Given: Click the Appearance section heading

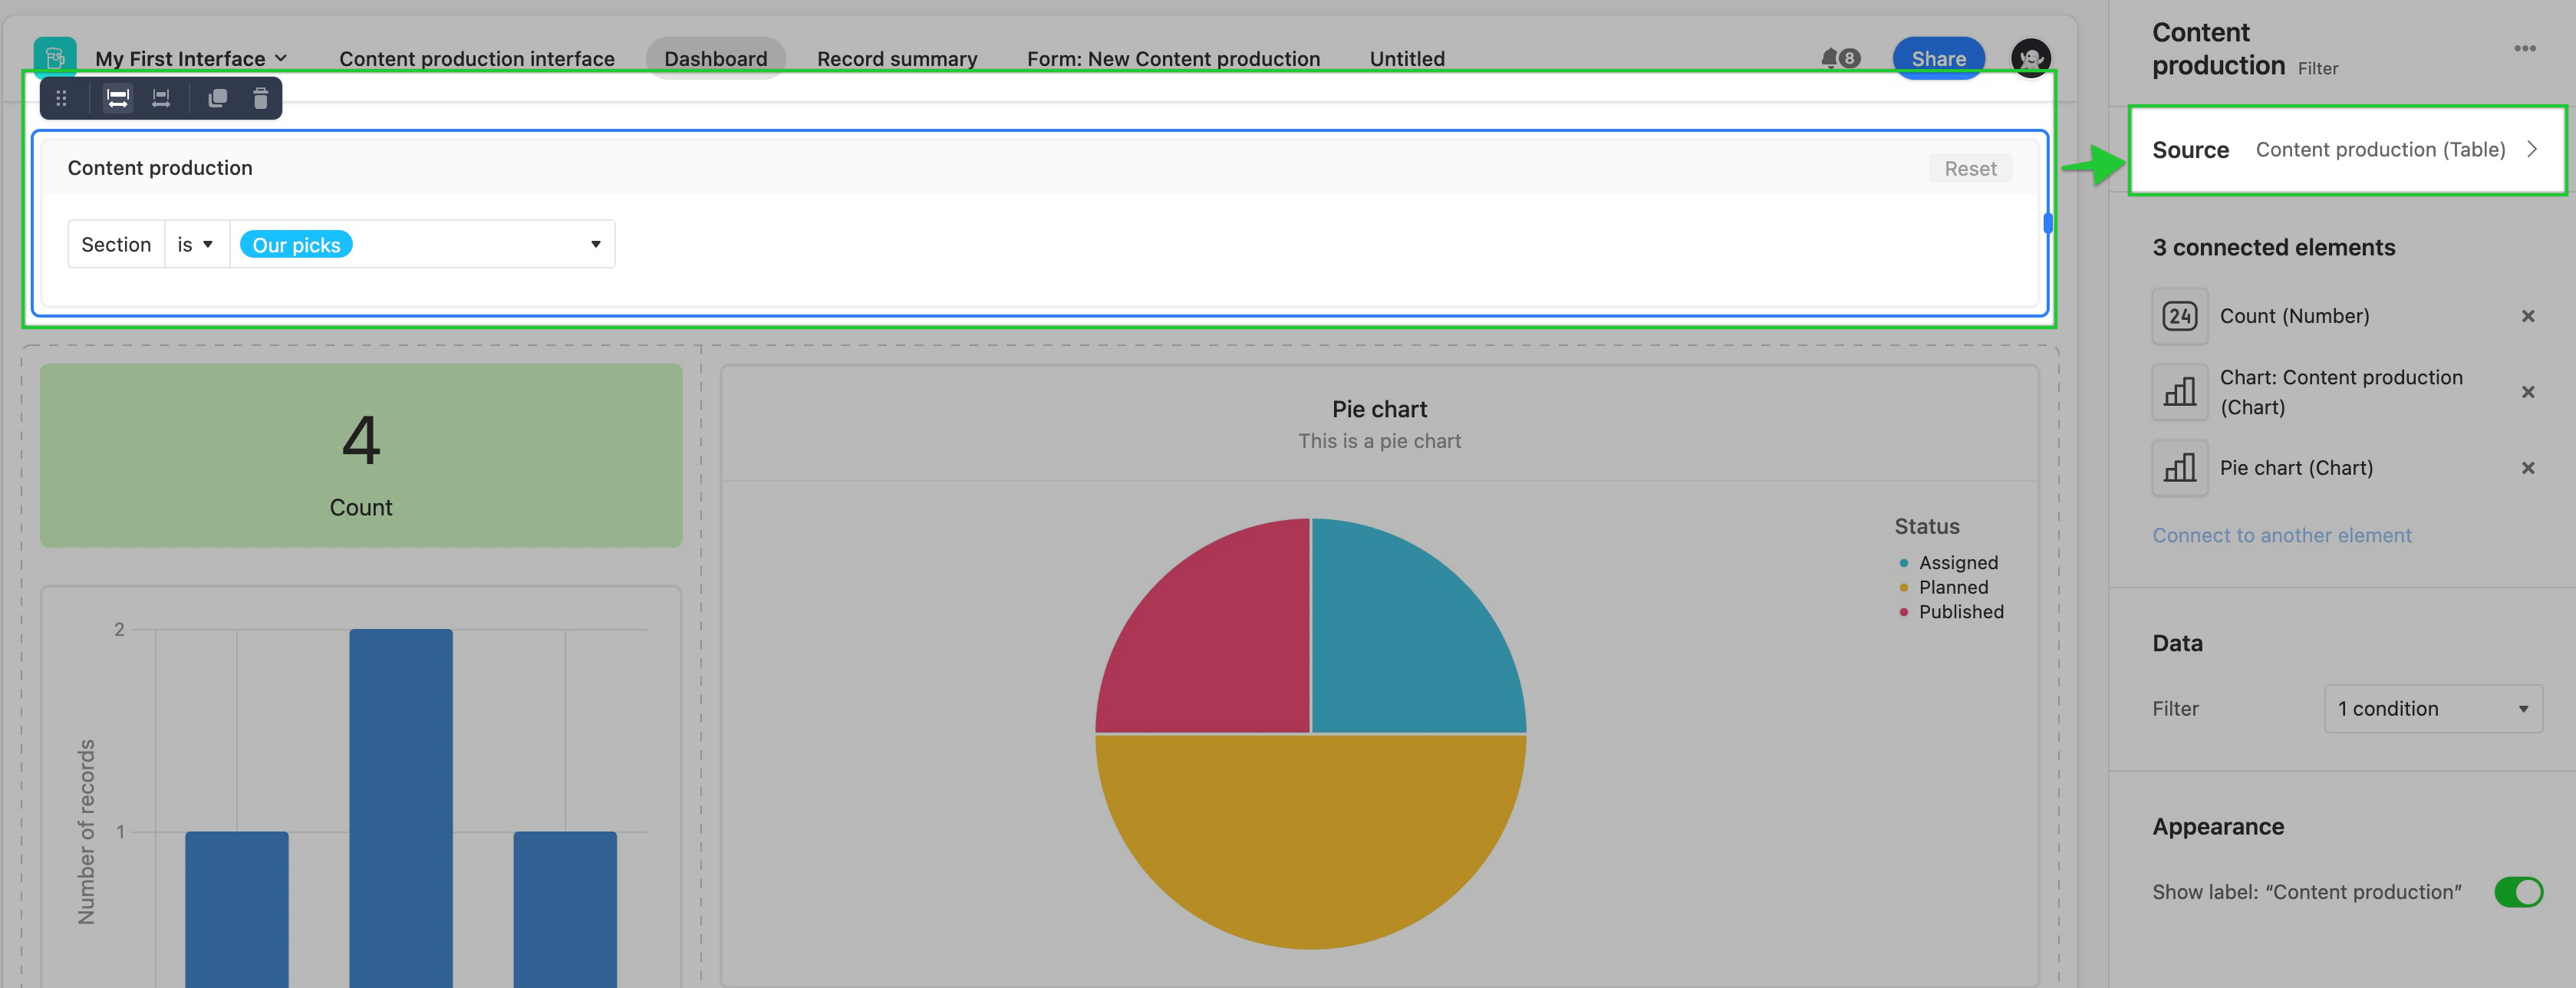Looking at the screenshot, I should tap(2218, 827).
